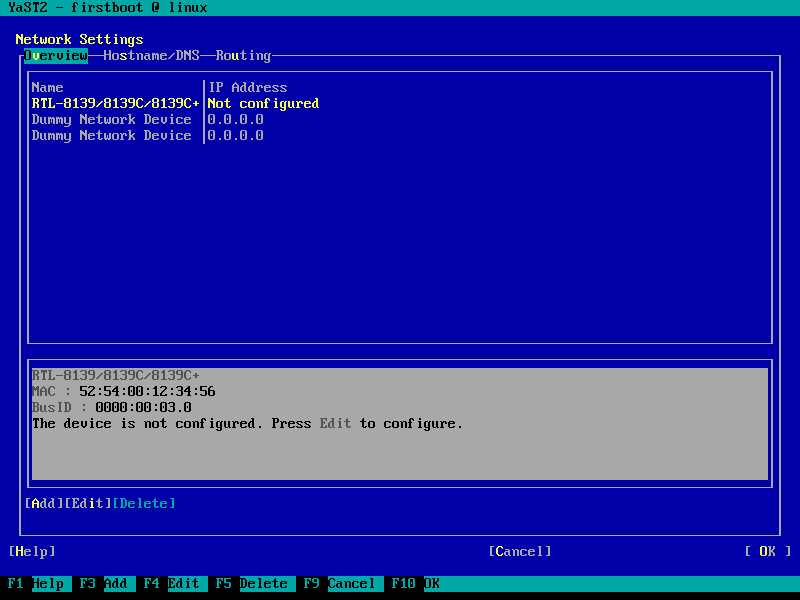Click the [Cancel] dialog button

[519, 552]
